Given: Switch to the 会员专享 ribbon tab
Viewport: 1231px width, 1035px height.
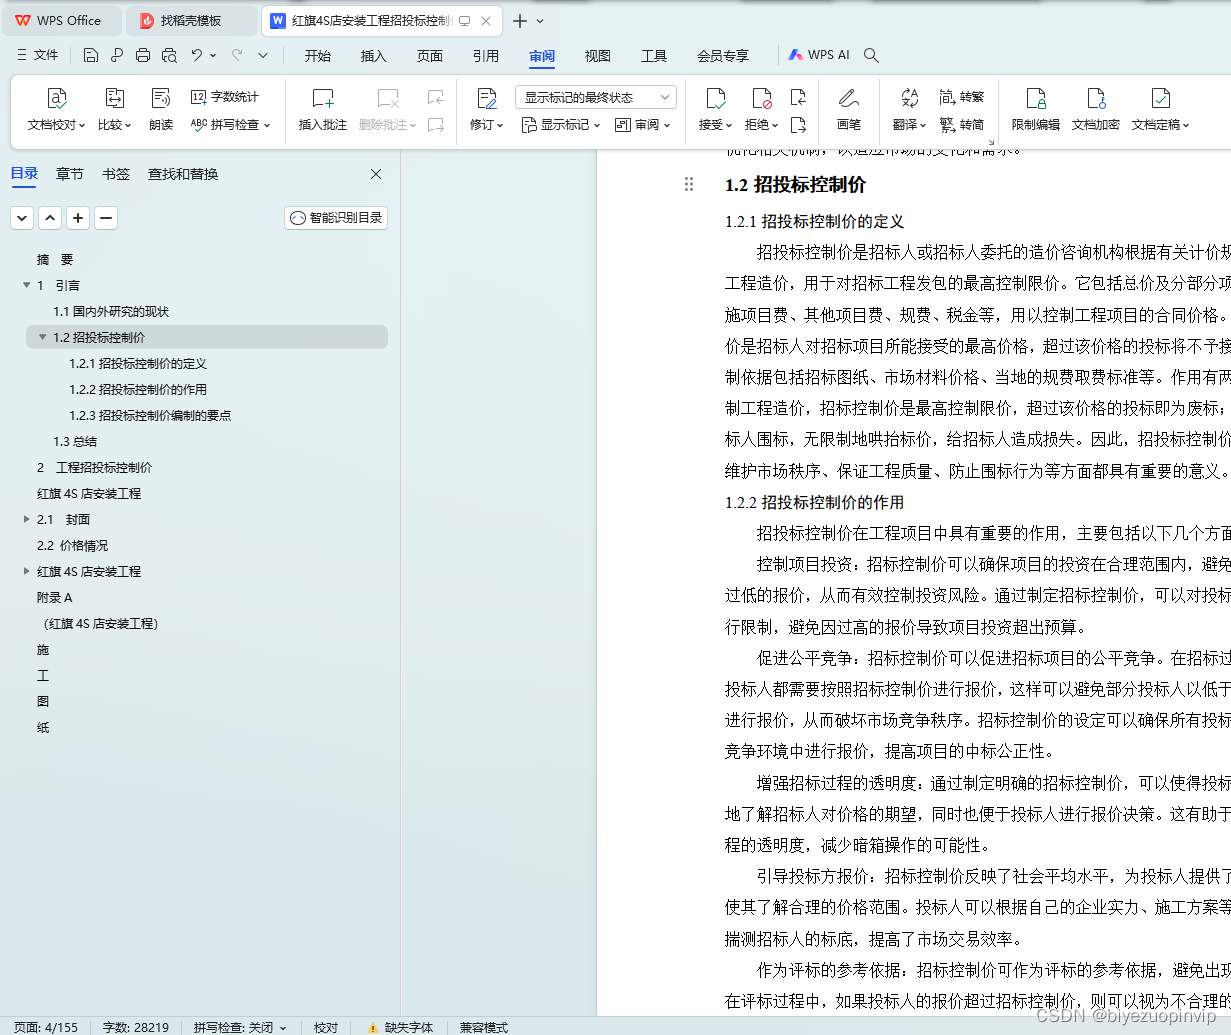Looking at the screenshot, I should coord(723,56).
